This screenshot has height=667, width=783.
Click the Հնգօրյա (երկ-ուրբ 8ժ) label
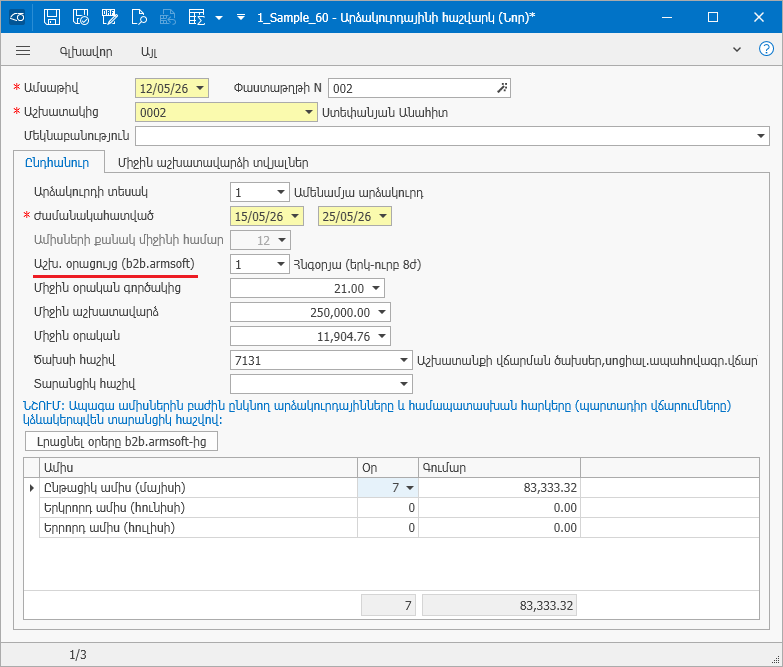coord(358,265)
